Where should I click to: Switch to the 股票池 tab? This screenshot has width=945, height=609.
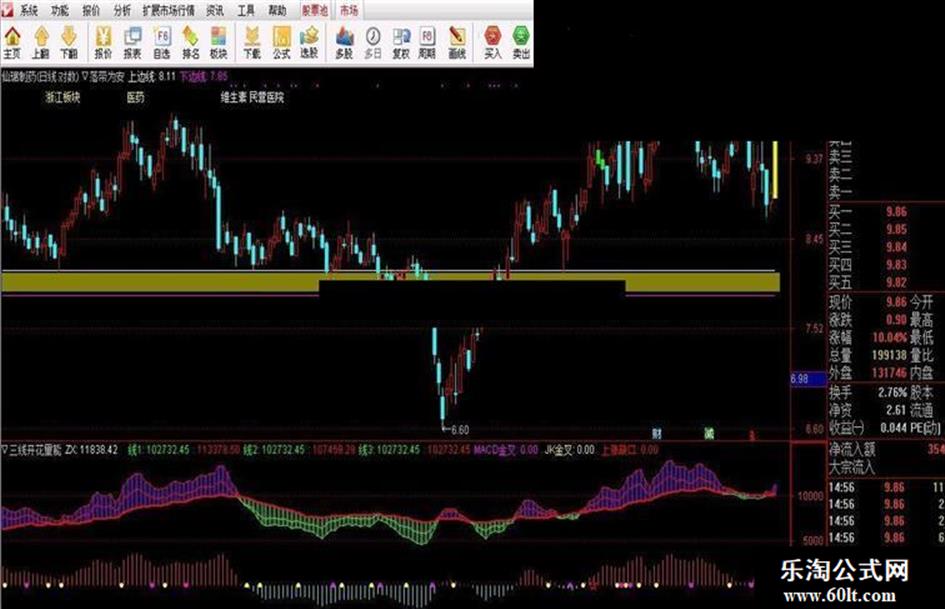click(315, 10)
